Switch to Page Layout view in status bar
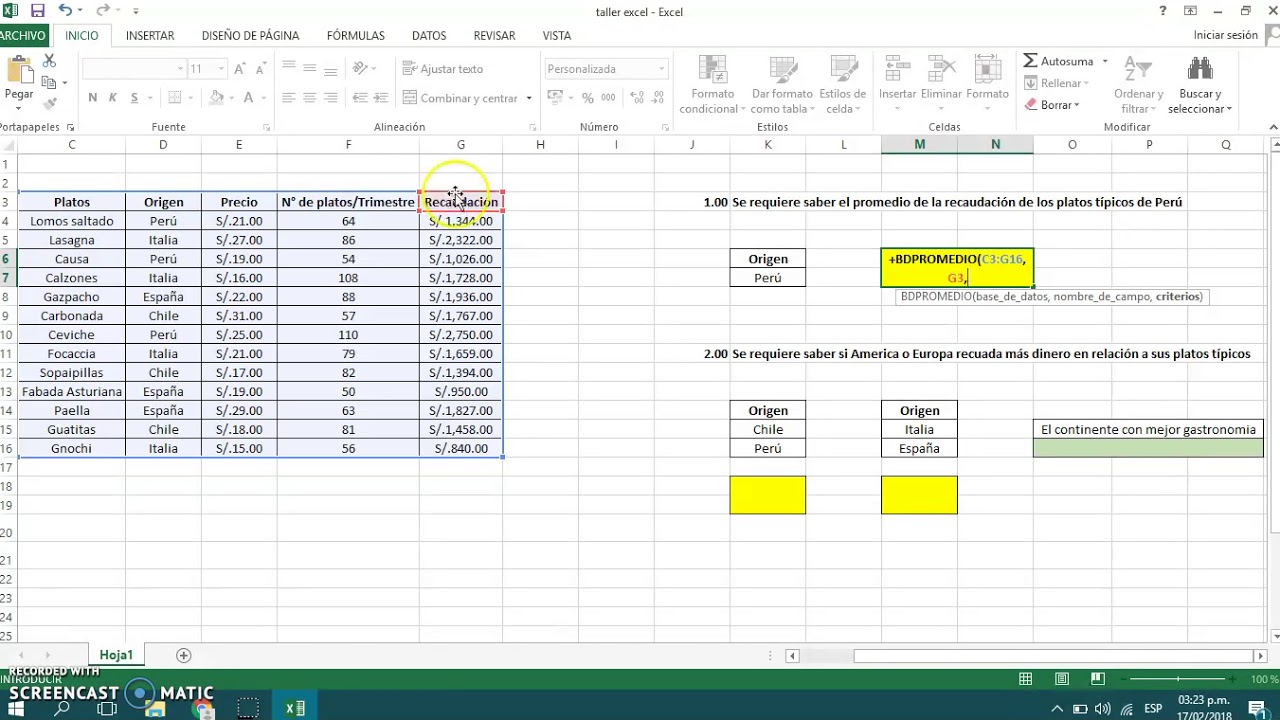This screenshot has height=720, width=1280. coord(1061,679)
